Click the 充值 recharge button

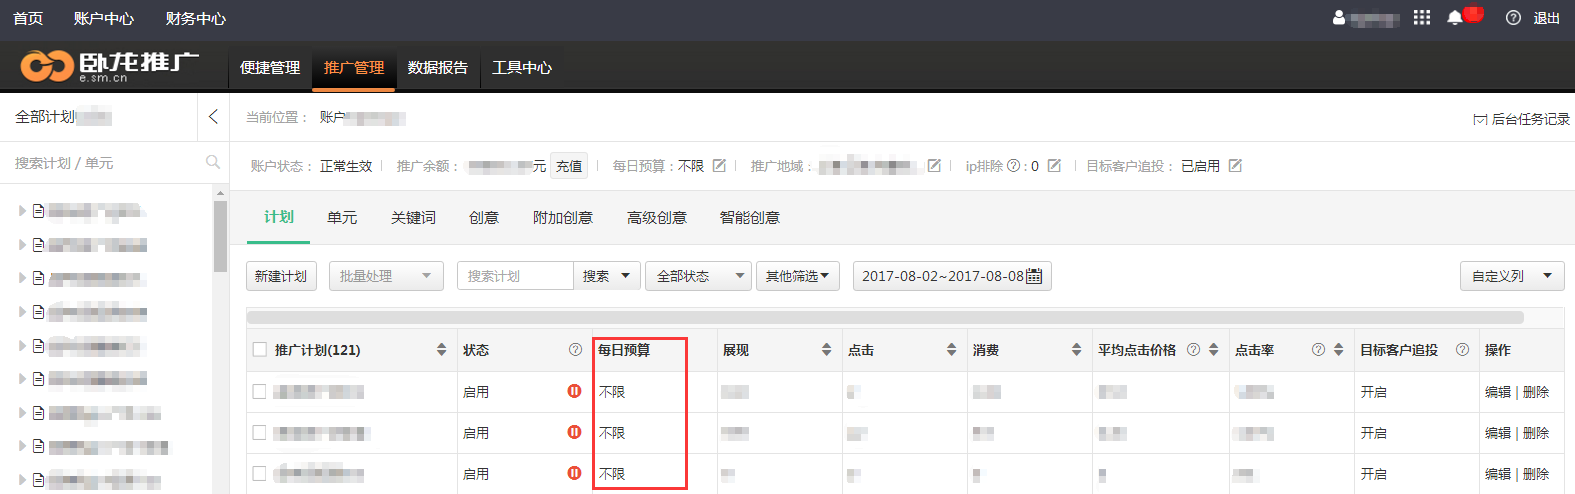tap(569, 166)
